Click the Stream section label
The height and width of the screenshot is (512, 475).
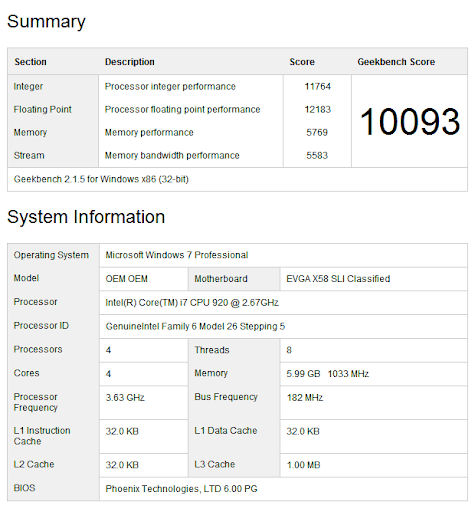coord(29,156)
